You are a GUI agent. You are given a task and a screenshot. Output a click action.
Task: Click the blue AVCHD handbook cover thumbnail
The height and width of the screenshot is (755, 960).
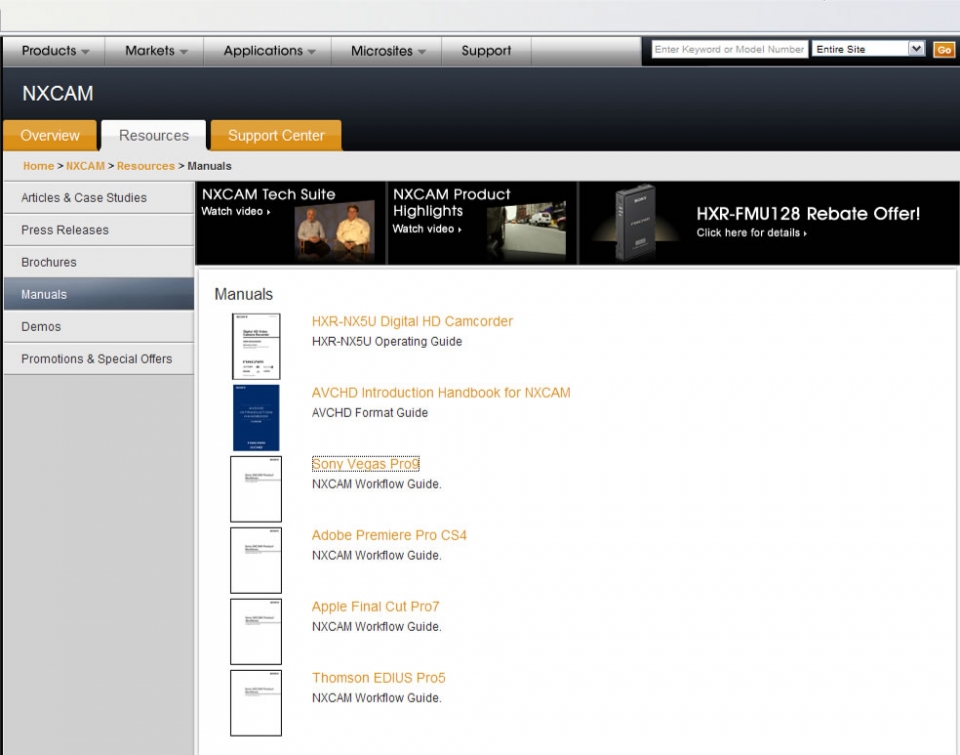(256, 417)
